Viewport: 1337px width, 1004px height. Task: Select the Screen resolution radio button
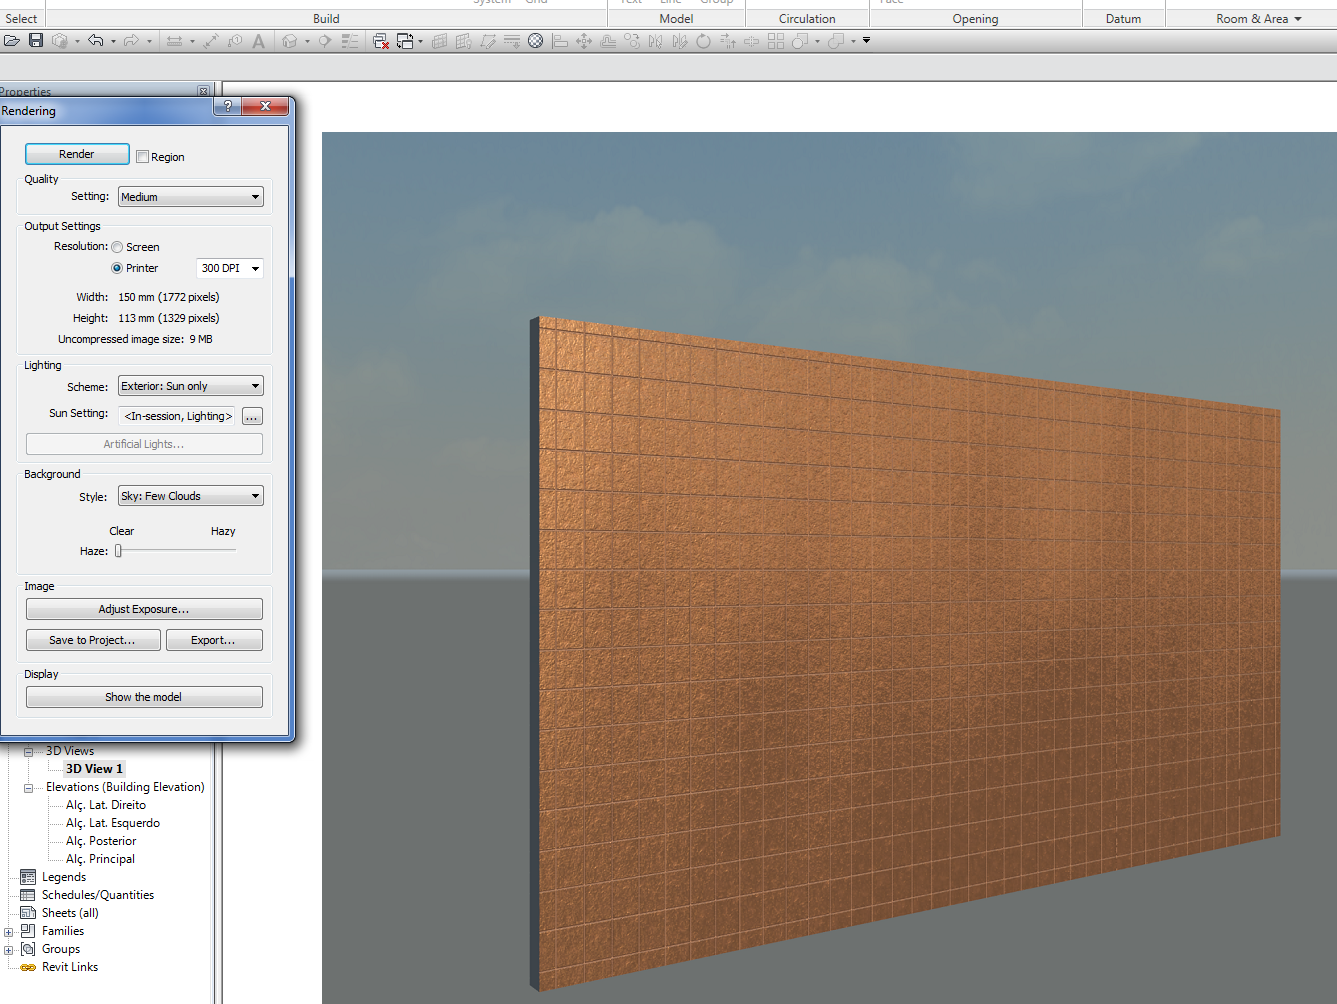(x=117, y=247)
